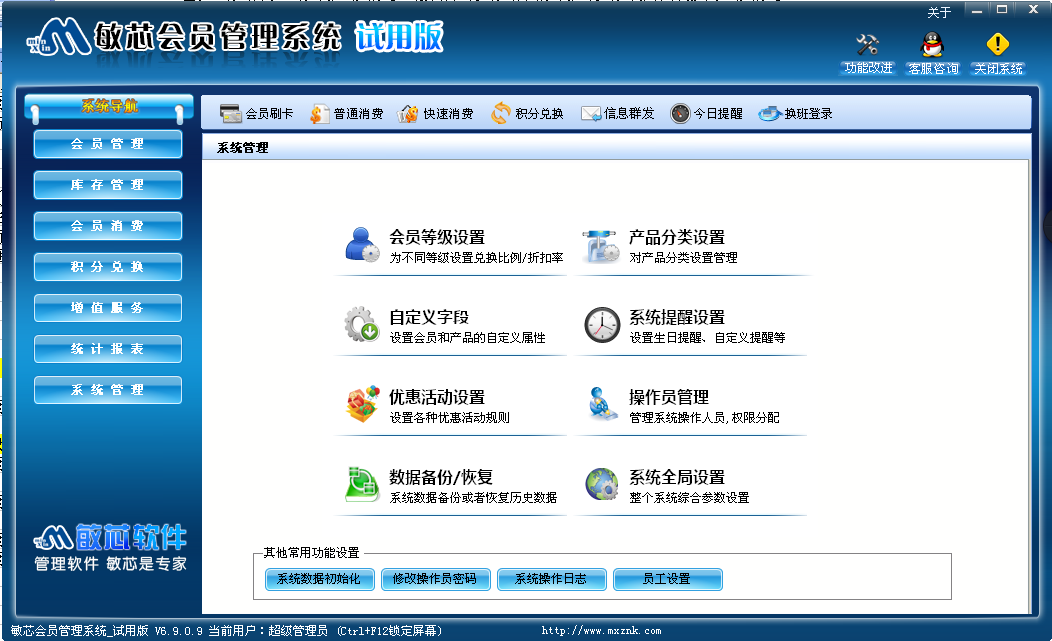Click the 积分兑换 circular arrows icon
1052x641 pixels.
pyautogui.click(x=501, y=113)
